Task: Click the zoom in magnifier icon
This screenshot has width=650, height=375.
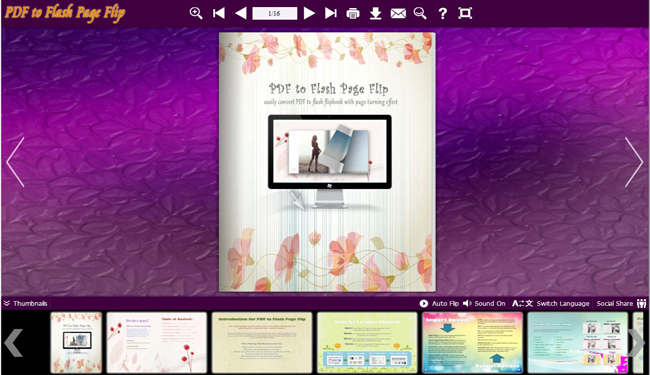Action: pyautogui.click(x=196, y=13)
